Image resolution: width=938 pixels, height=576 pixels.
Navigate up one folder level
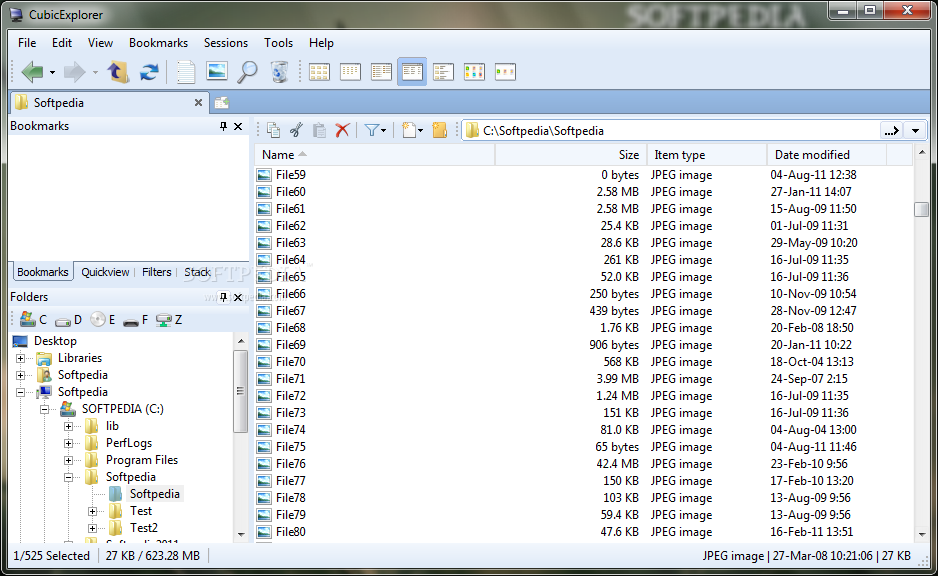(118, 72)
